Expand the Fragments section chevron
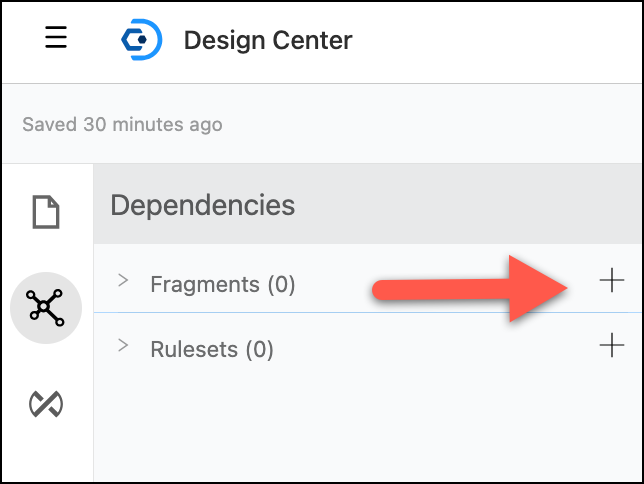 (x=123, y=281)
